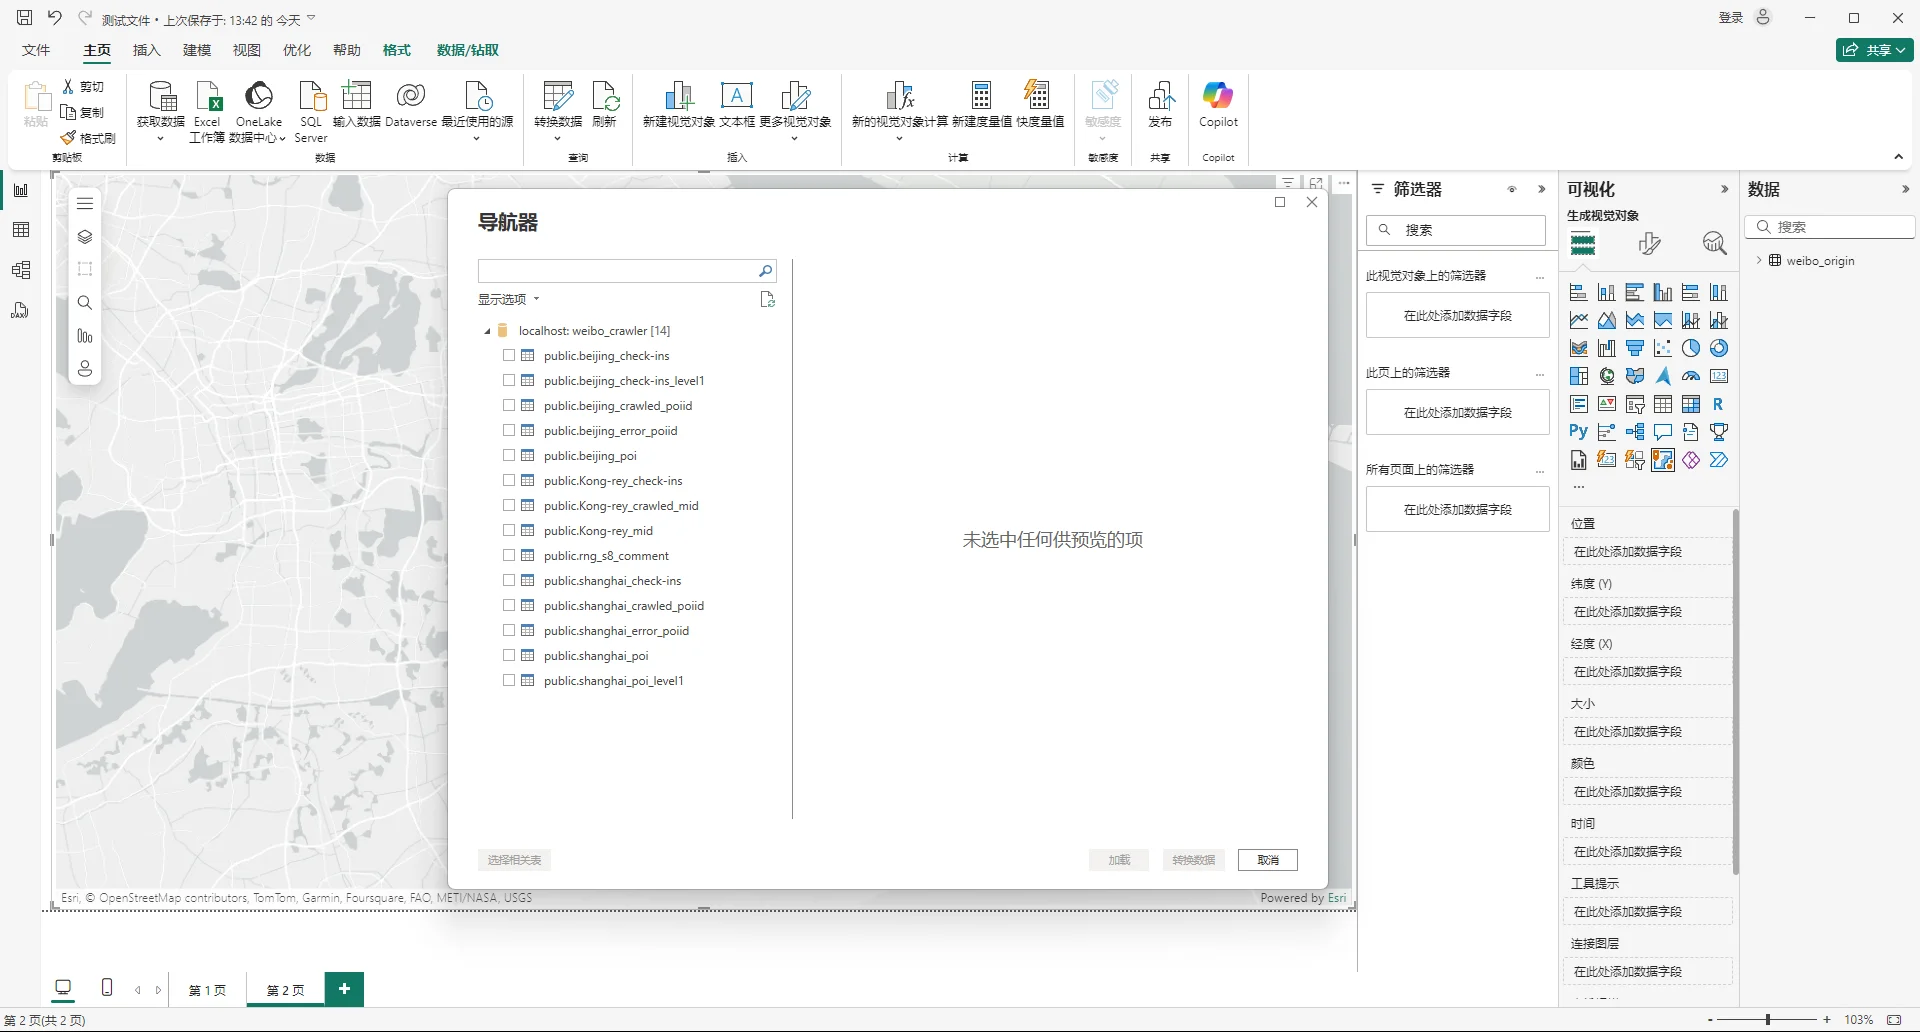The image size is (1920, 1032).
Task: Click the 加载 (Load) button
Action: pos(1118,859)
